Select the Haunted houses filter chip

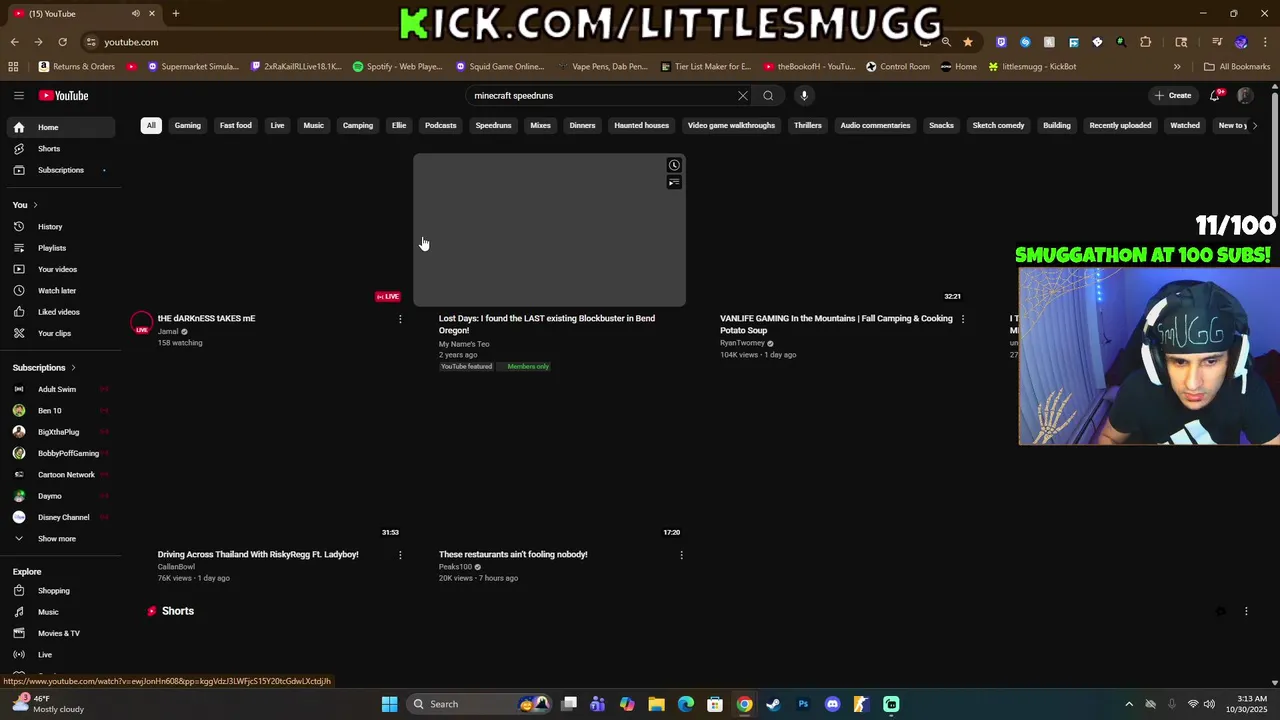(641, 126)
